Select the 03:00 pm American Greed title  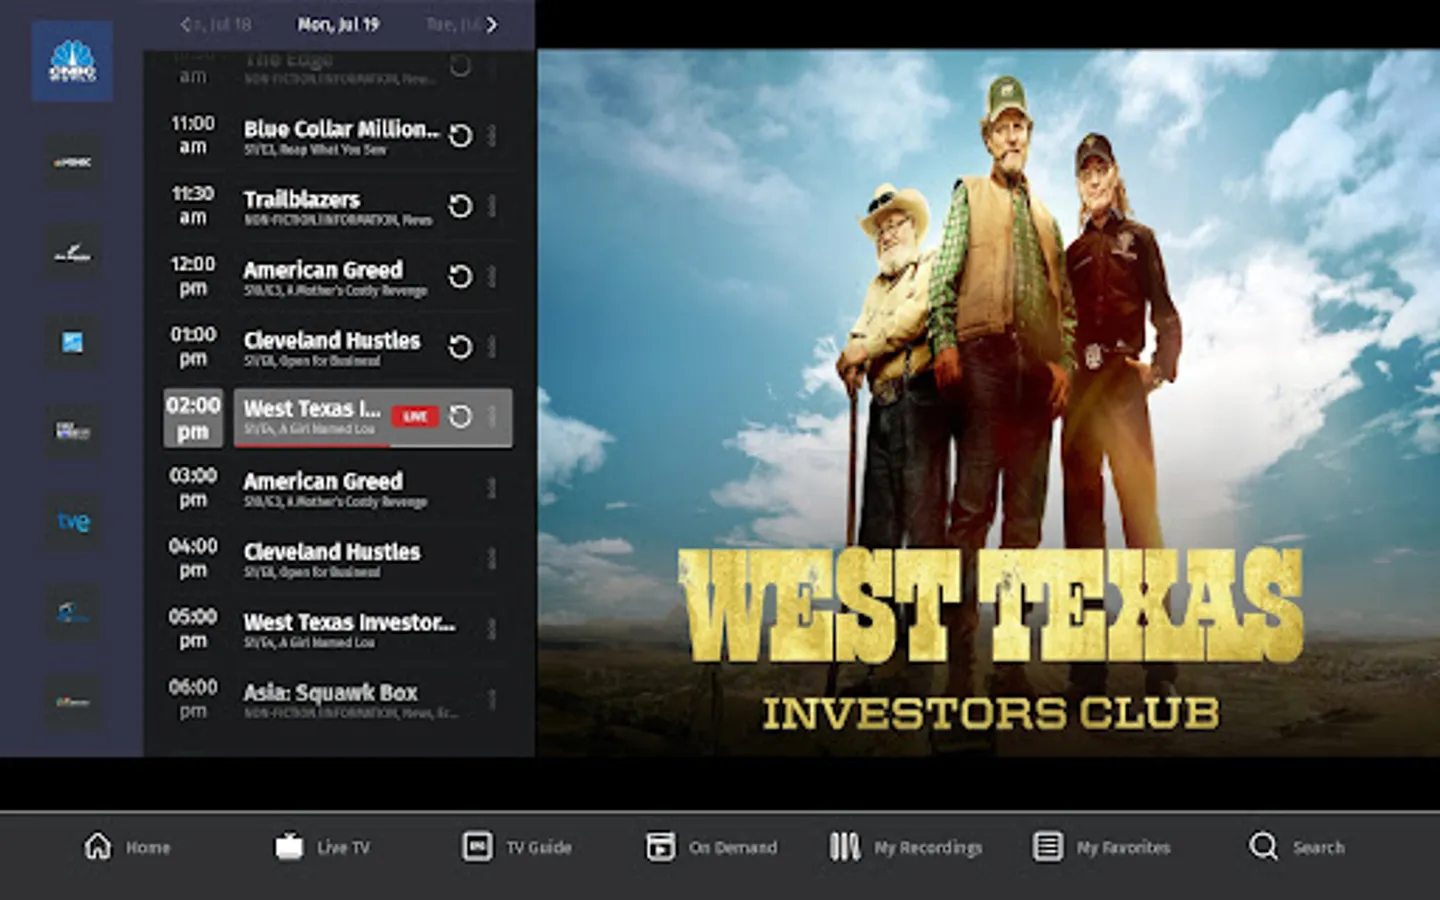pos(323,481)
